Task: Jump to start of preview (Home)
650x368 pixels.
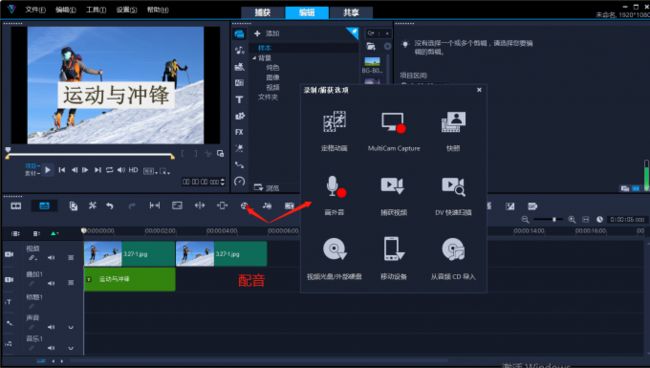Action: click(62, 170)
